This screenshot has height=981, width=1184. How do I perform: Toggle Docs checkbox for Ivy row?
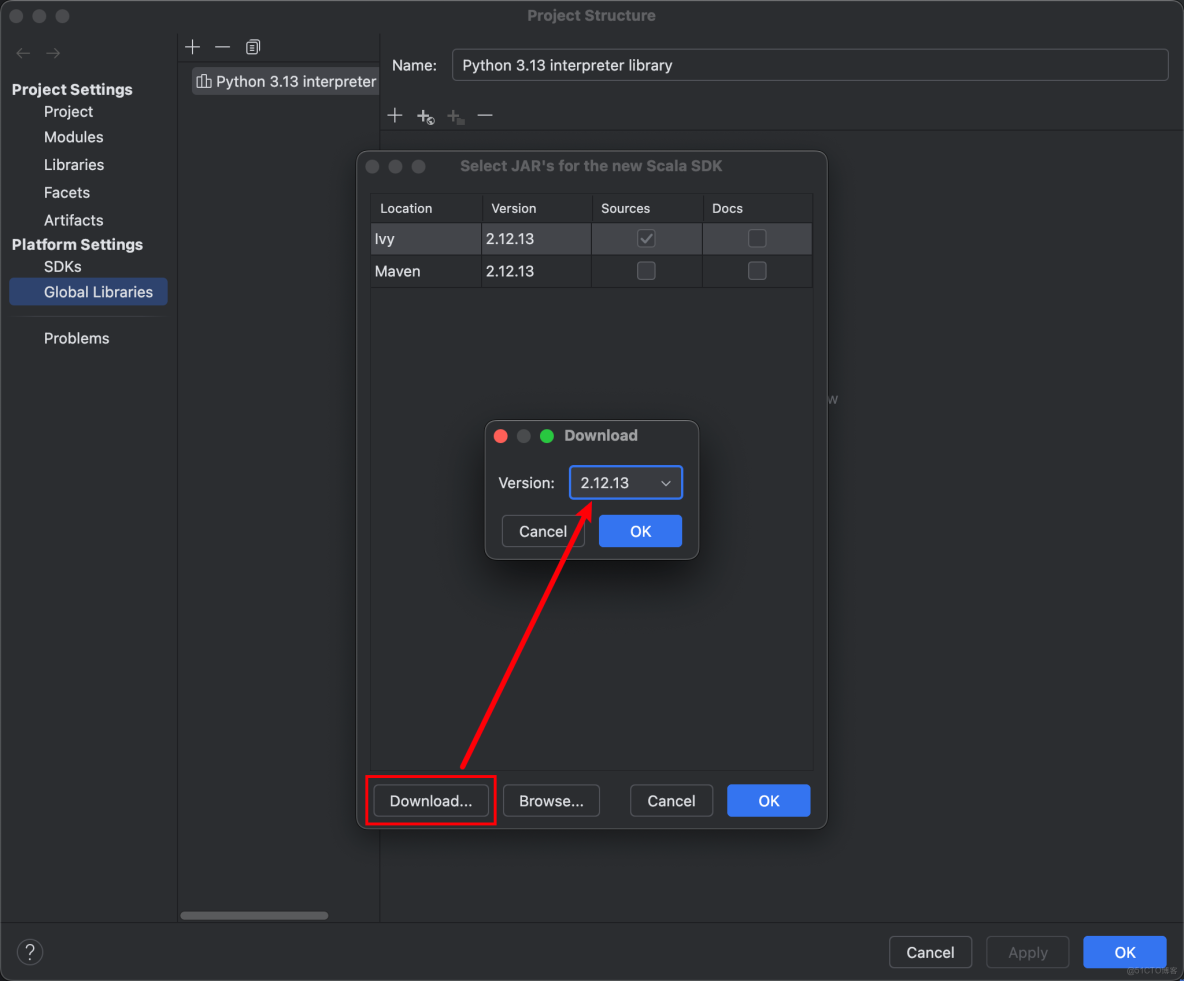757,239
